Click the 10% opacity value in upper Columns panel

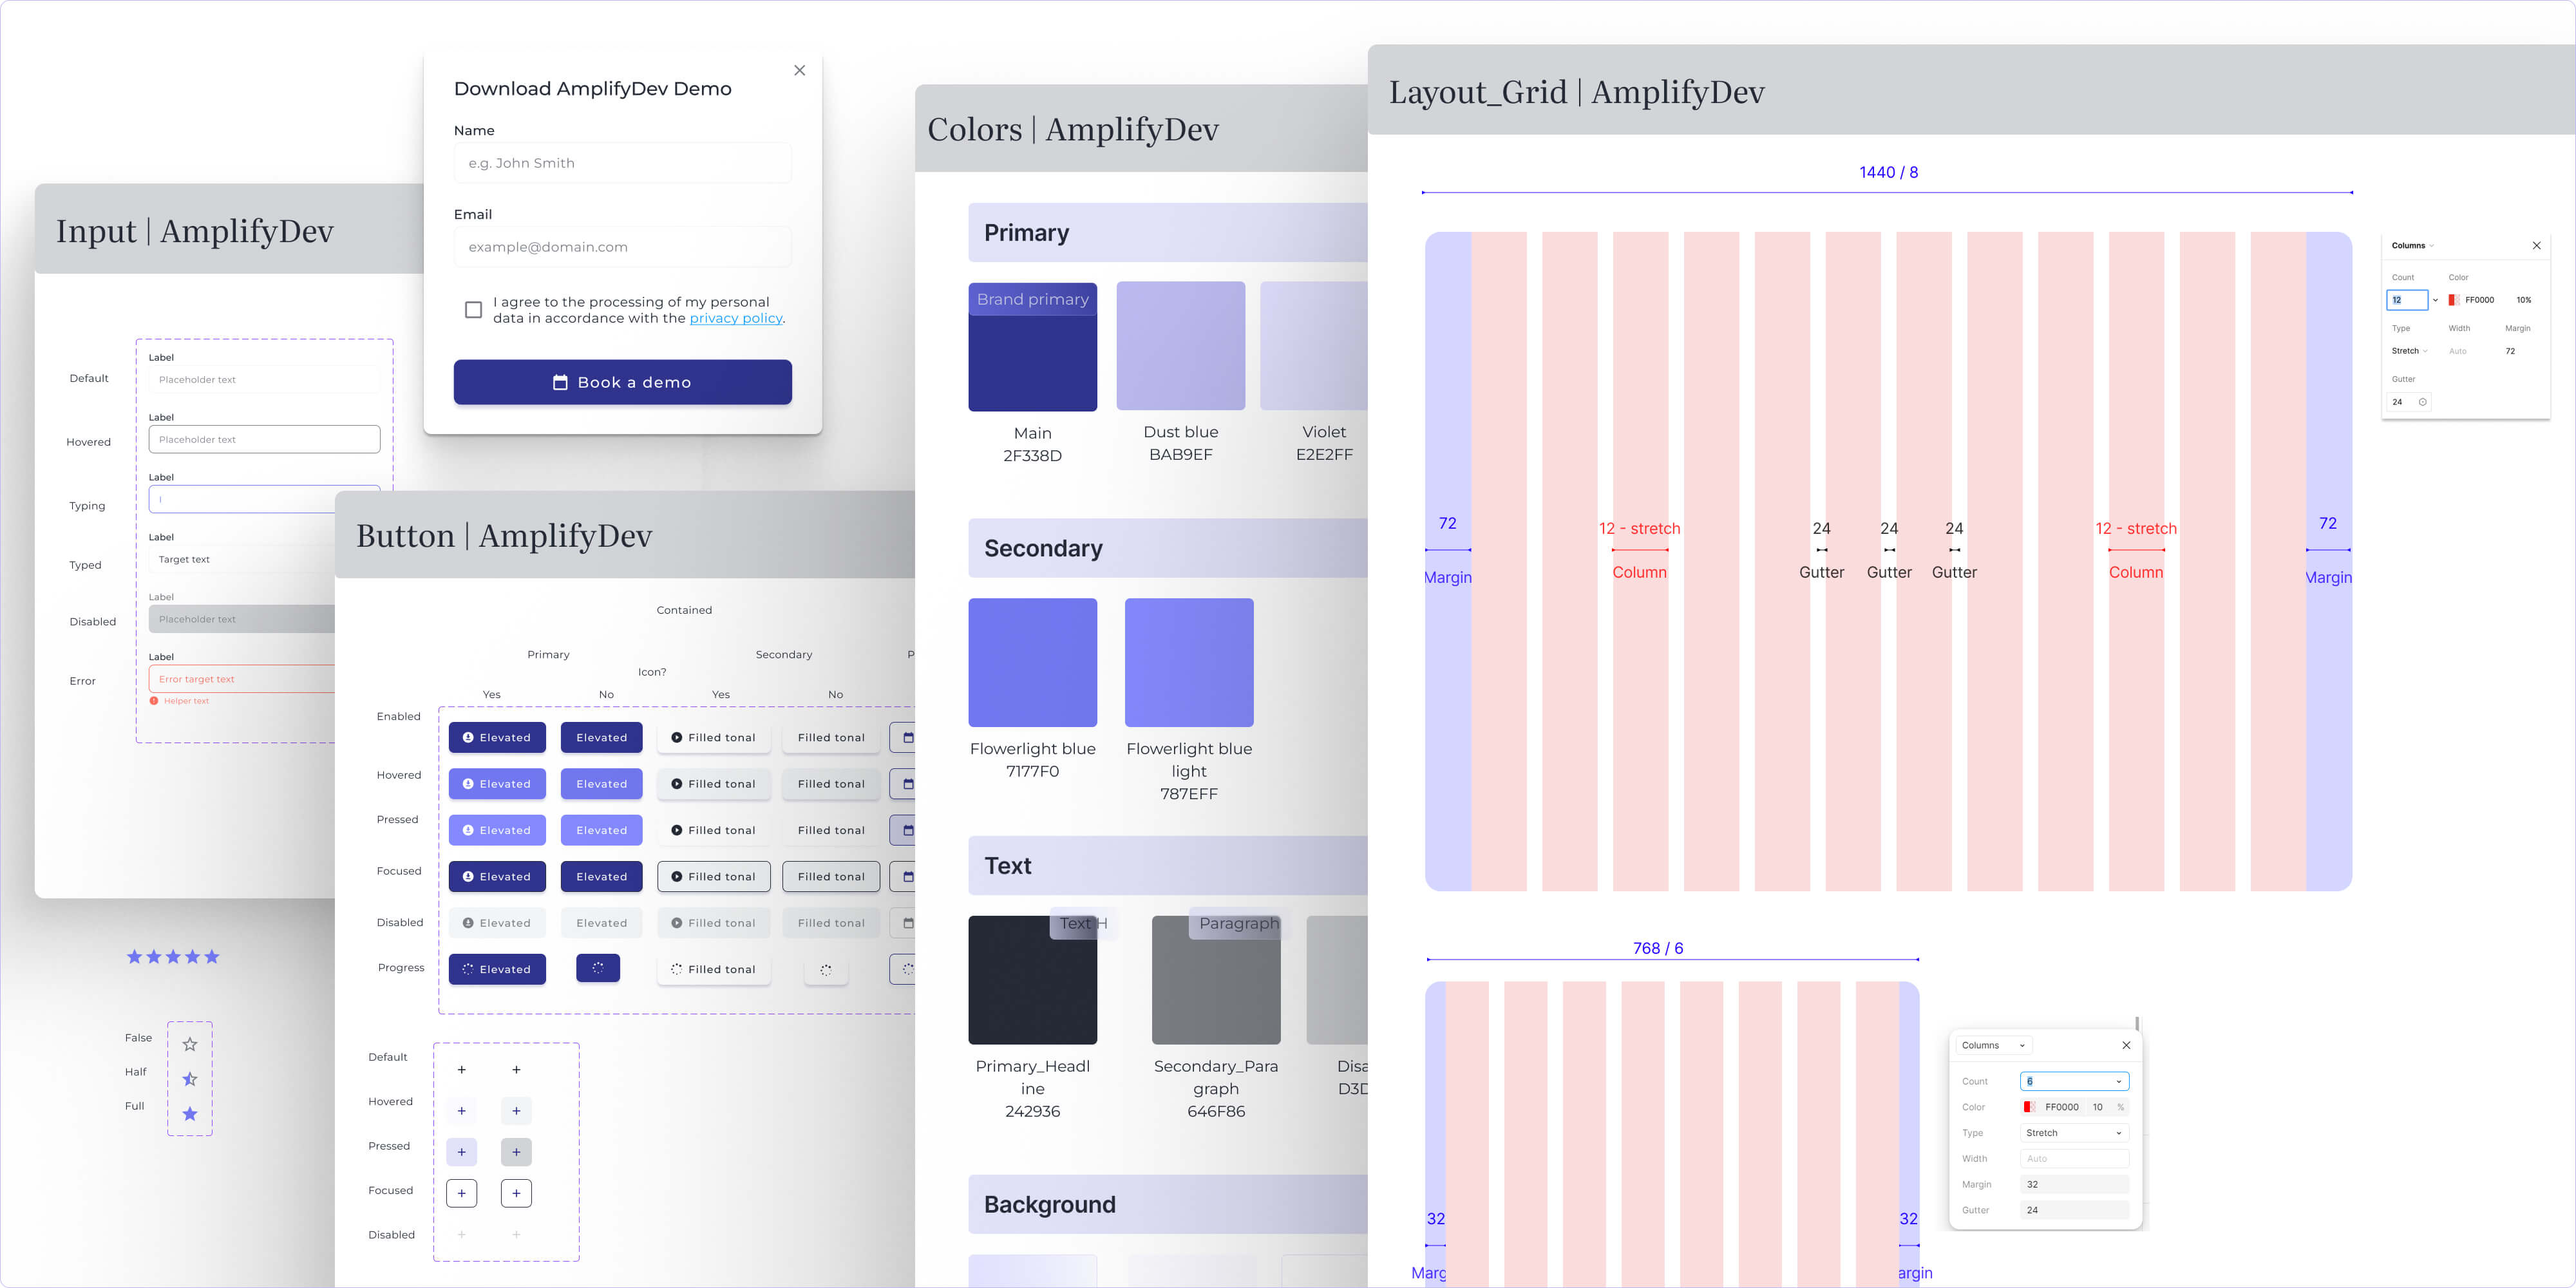point(2523,300)
